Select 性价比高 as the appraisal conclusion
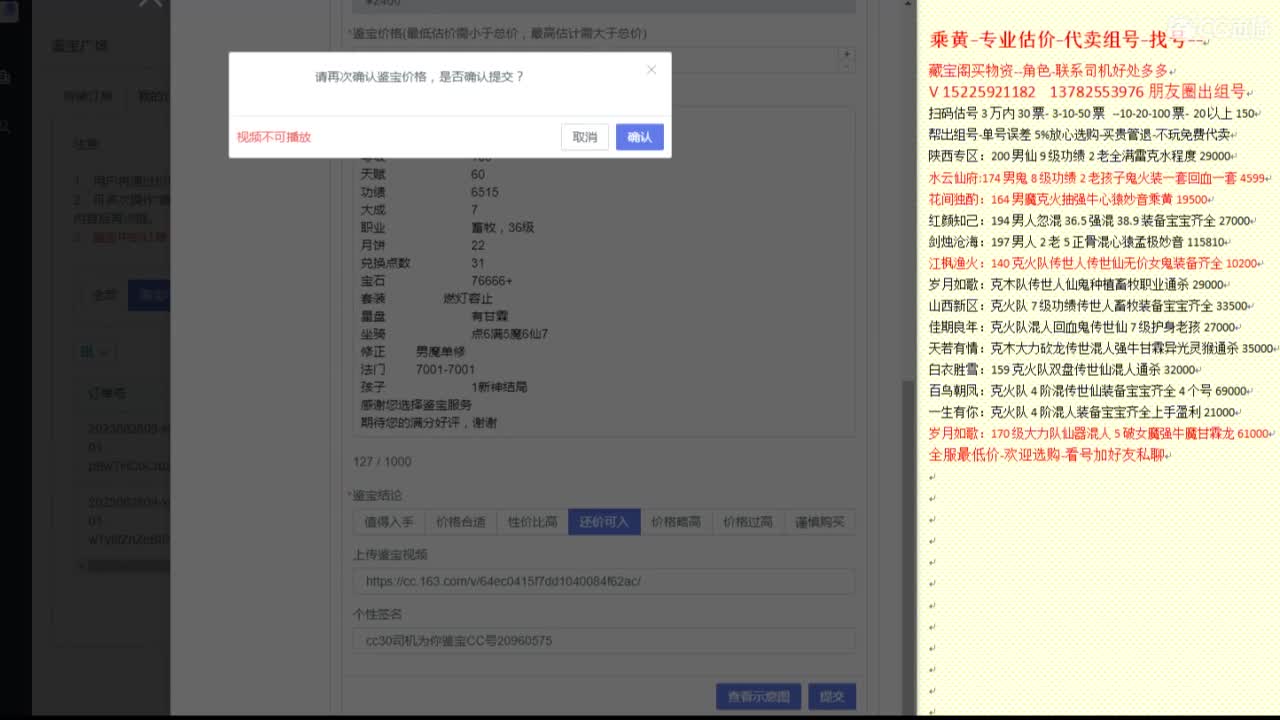Image resolution: width=1280 pixels, height=720 pixels. (533, 522)
